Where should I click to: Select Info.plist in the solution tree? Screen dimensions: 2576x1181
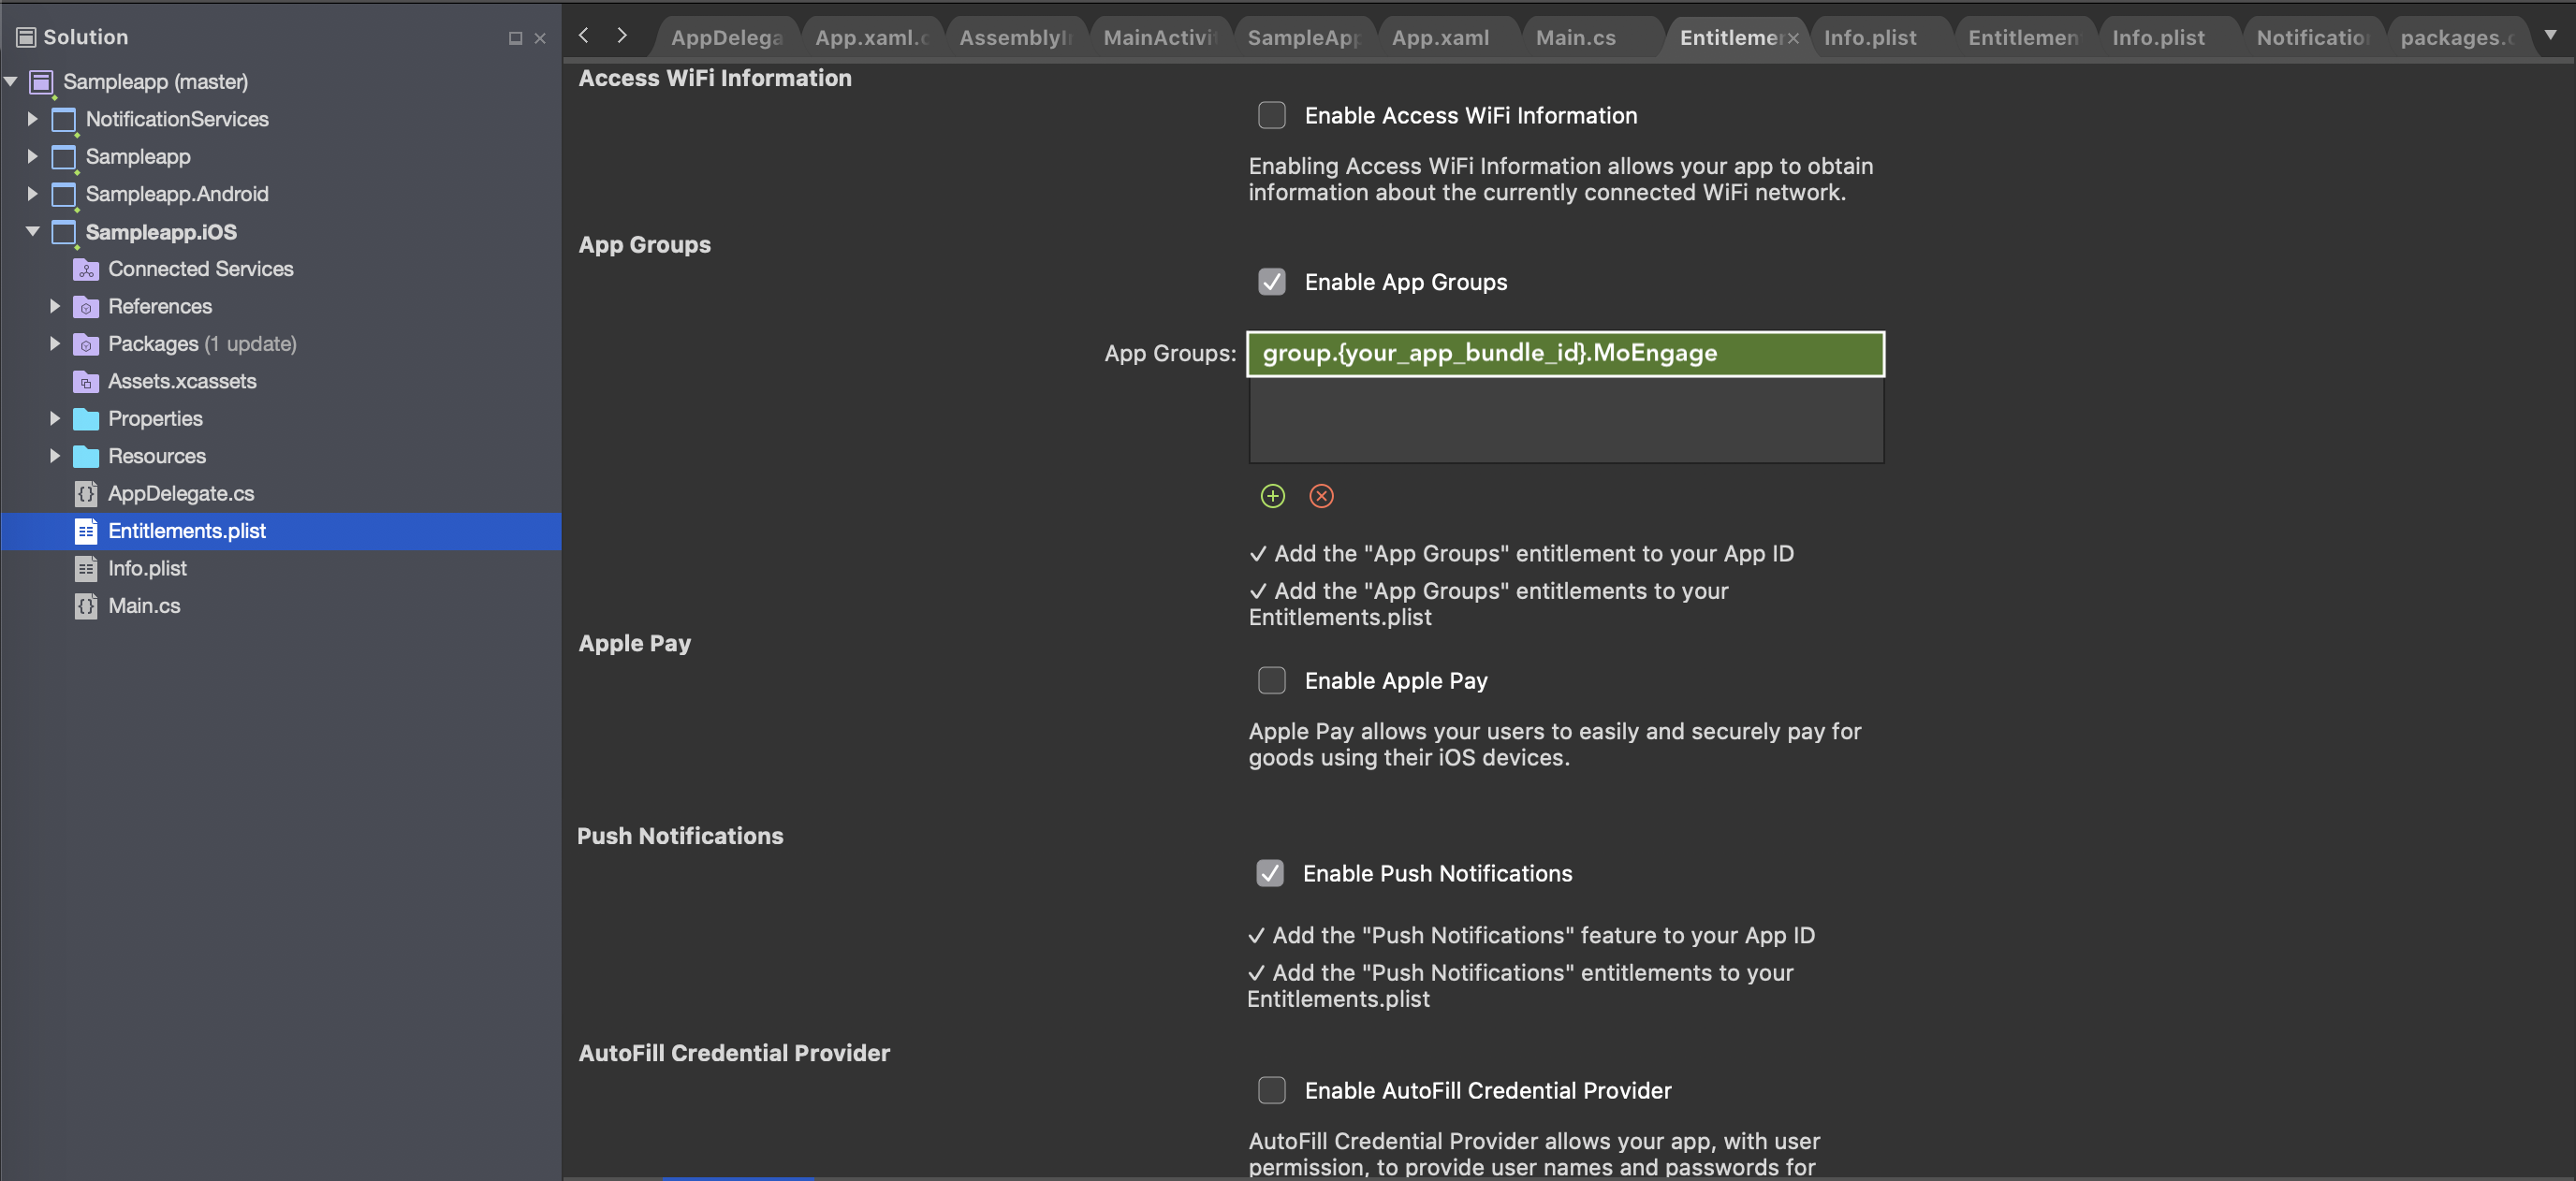pyautogui.click(x=281, y=568)
